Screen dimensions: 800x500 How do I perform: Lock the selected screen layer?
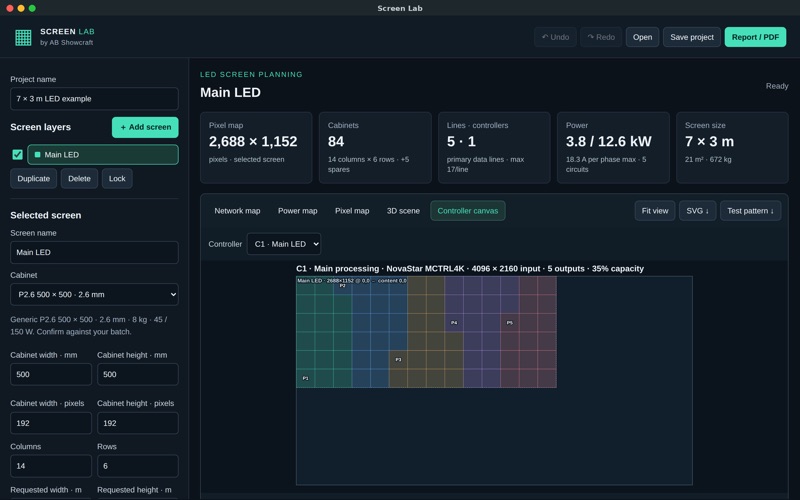point(117,179)
